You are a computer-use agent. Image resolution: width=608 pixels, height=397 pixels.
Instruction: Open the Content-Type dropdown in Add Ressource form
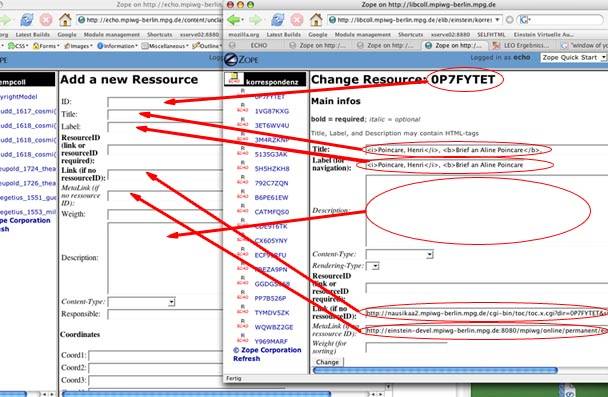(142, 302)
